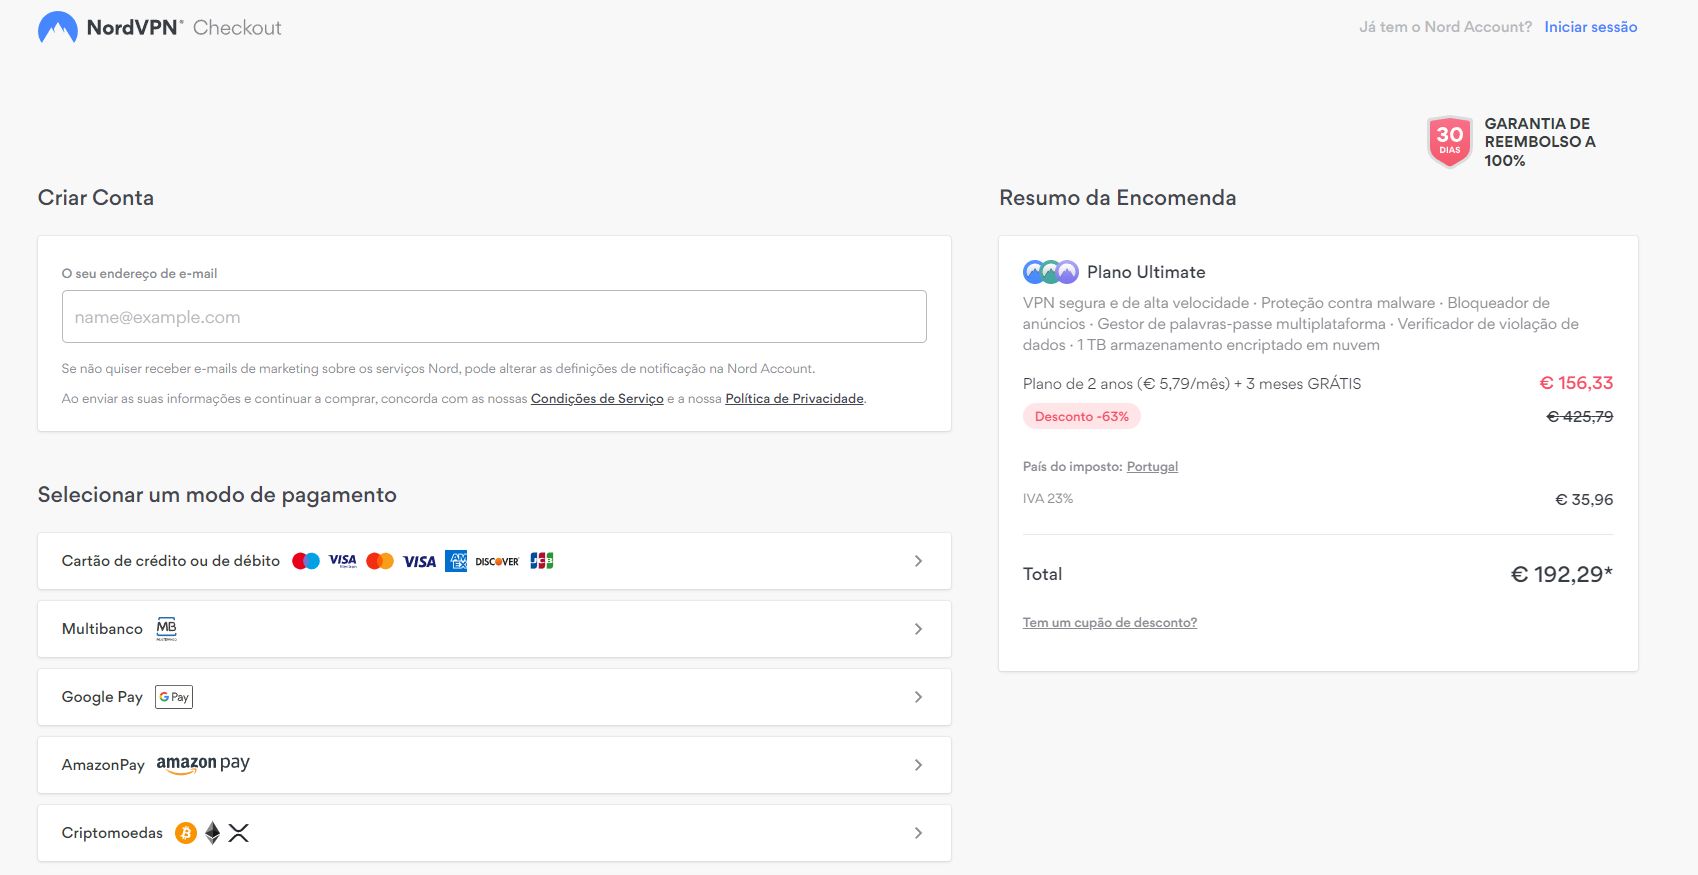1698x875 pixels.
Task: Click the Mastercard logo icon
Action: click(380, 561)
